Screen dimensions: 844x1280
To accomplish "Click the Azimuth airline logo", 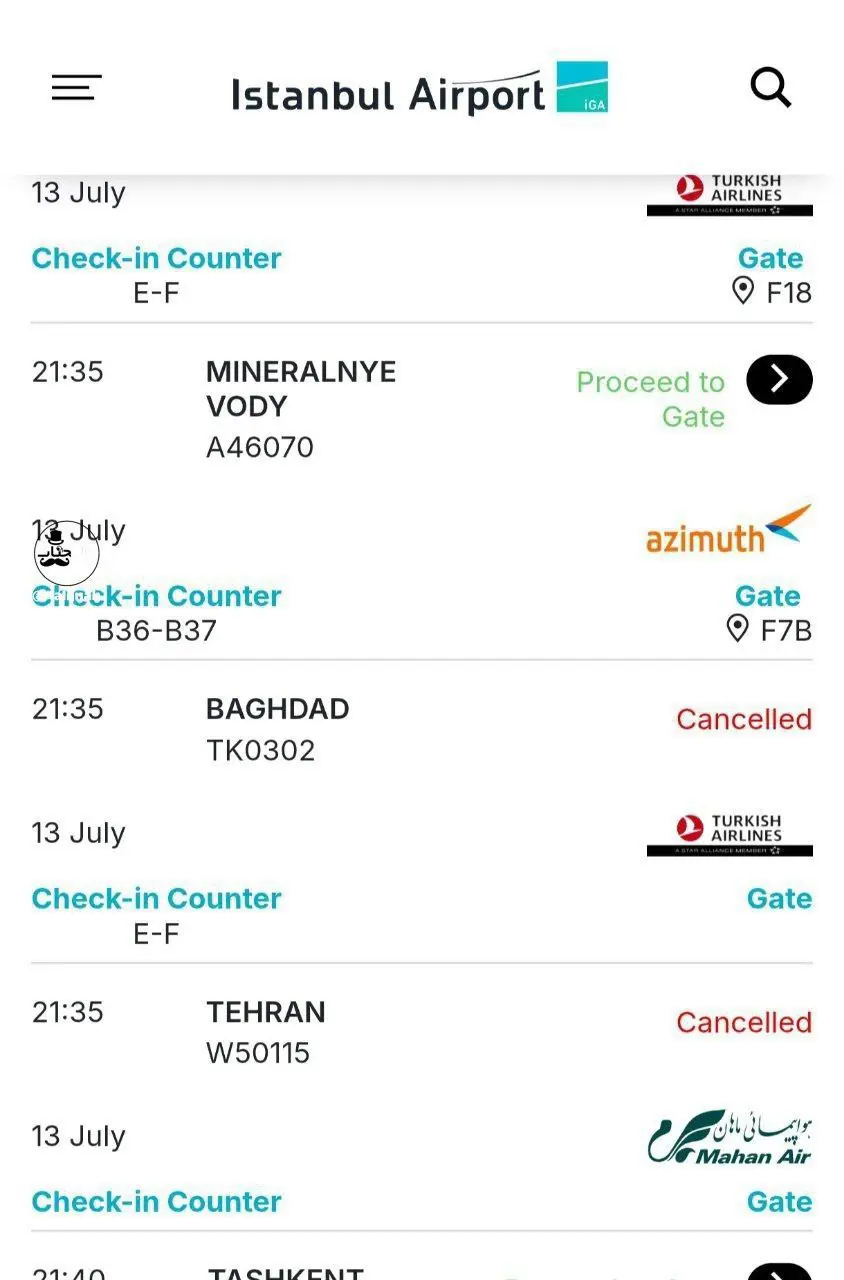I will tap(729, 531).
